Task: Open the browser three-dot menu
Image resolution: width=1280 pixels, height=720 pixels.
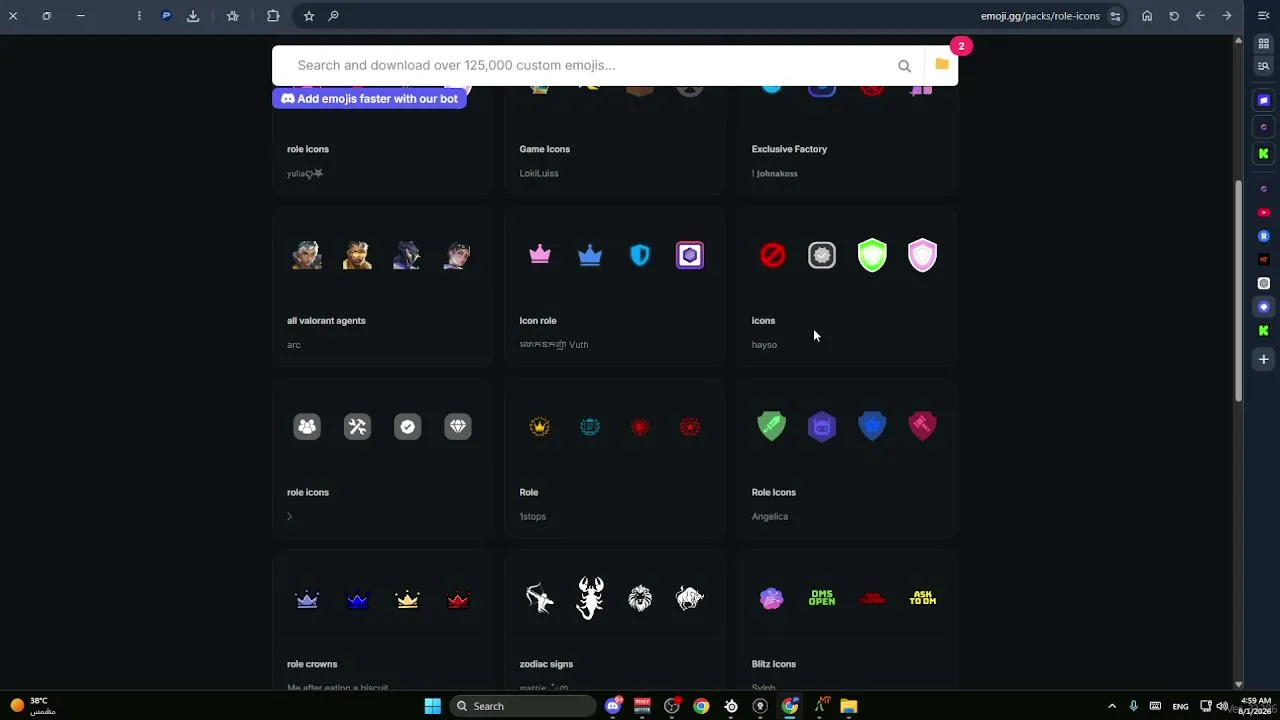Action: pyautogui.click(x=139, y=16)
